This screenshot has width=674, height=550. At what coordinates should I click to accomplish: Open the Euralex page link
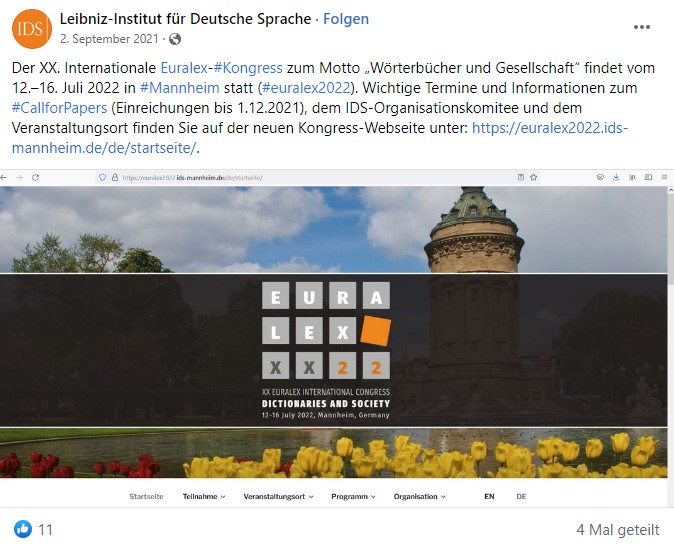coord(184,68)
